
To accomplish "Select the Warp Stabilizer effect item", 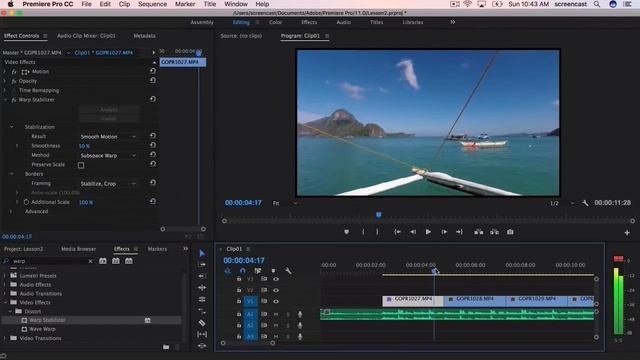I will coord(47,320).
